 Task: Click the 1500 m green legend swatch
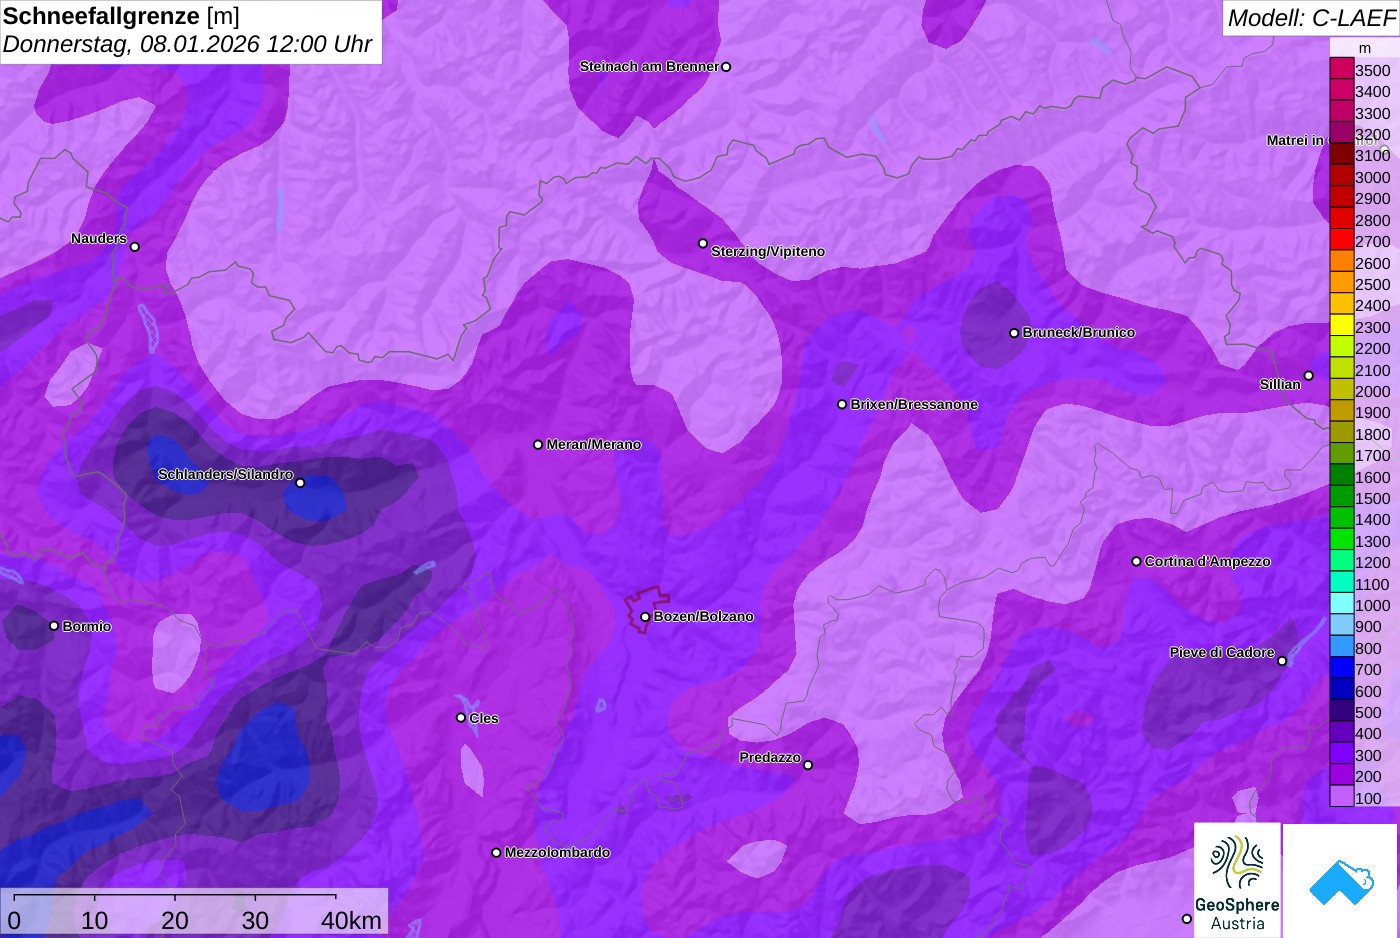1341,497
